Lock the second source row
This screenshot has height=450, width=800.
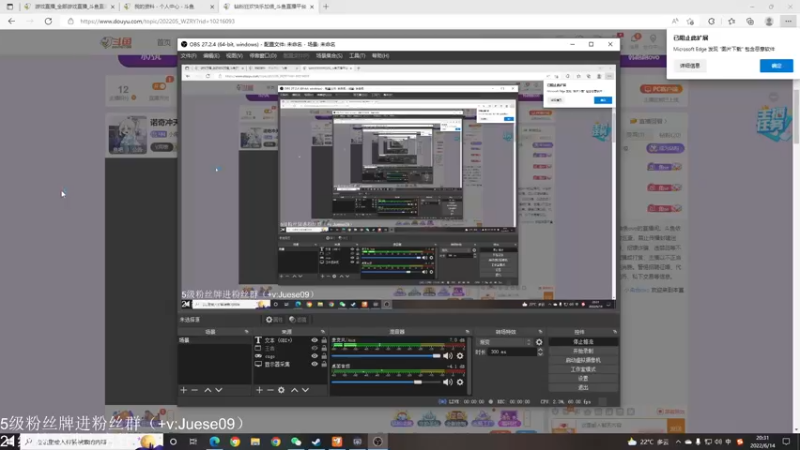(x=324, y=348)
